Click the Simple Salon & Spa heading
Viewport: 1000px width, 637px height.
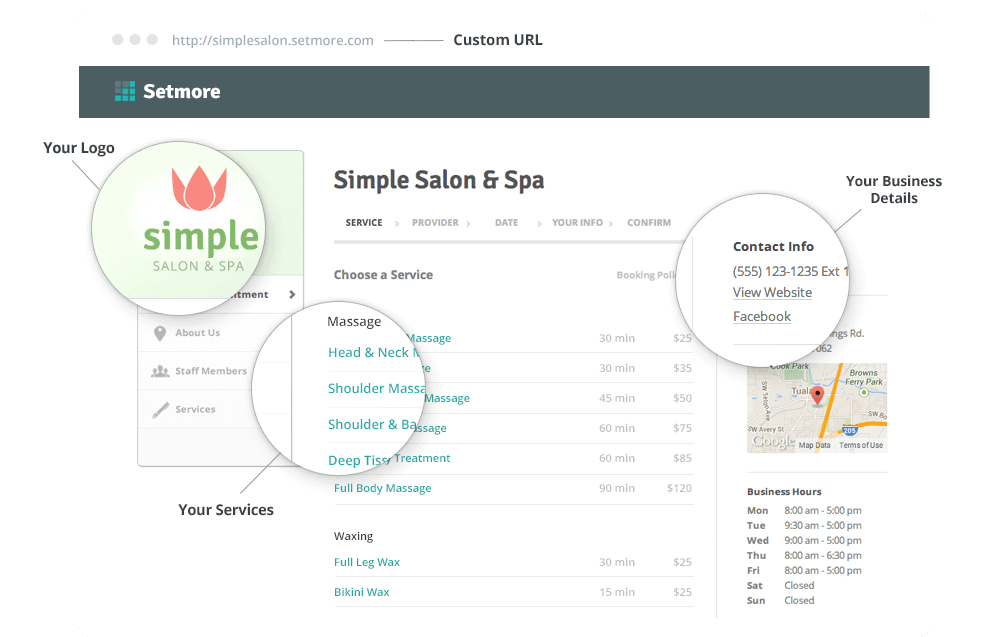439,180
